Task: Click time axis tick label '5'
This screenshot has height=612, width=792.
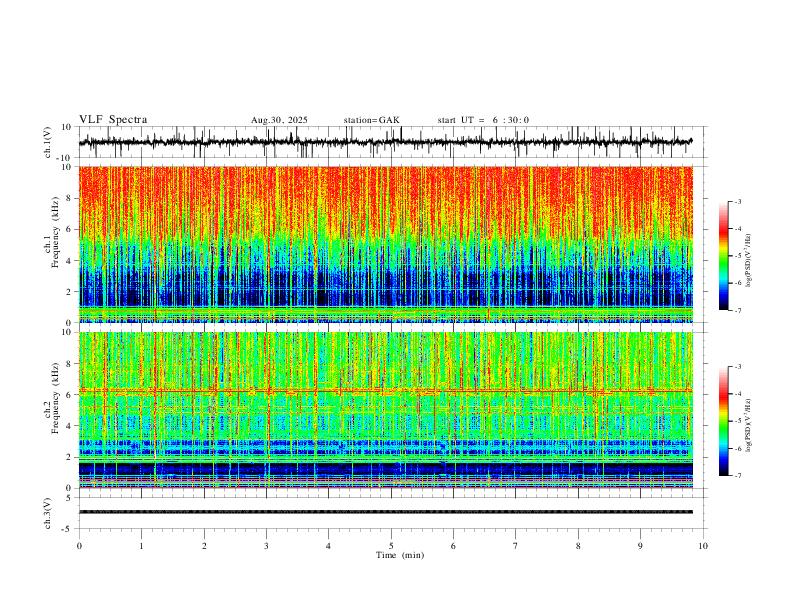Action: (x=391, y=546)
